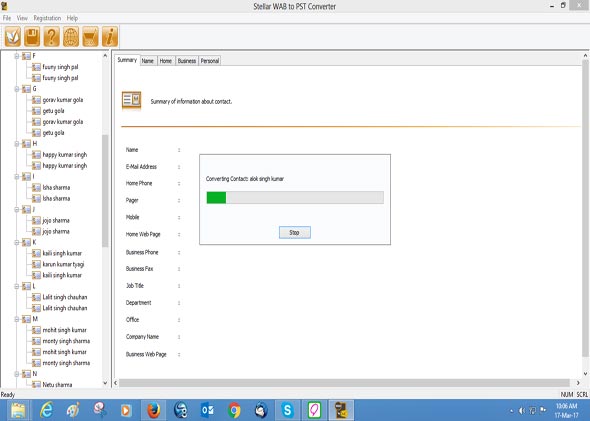Collapse the G group in contact tree

pos(17,89)
